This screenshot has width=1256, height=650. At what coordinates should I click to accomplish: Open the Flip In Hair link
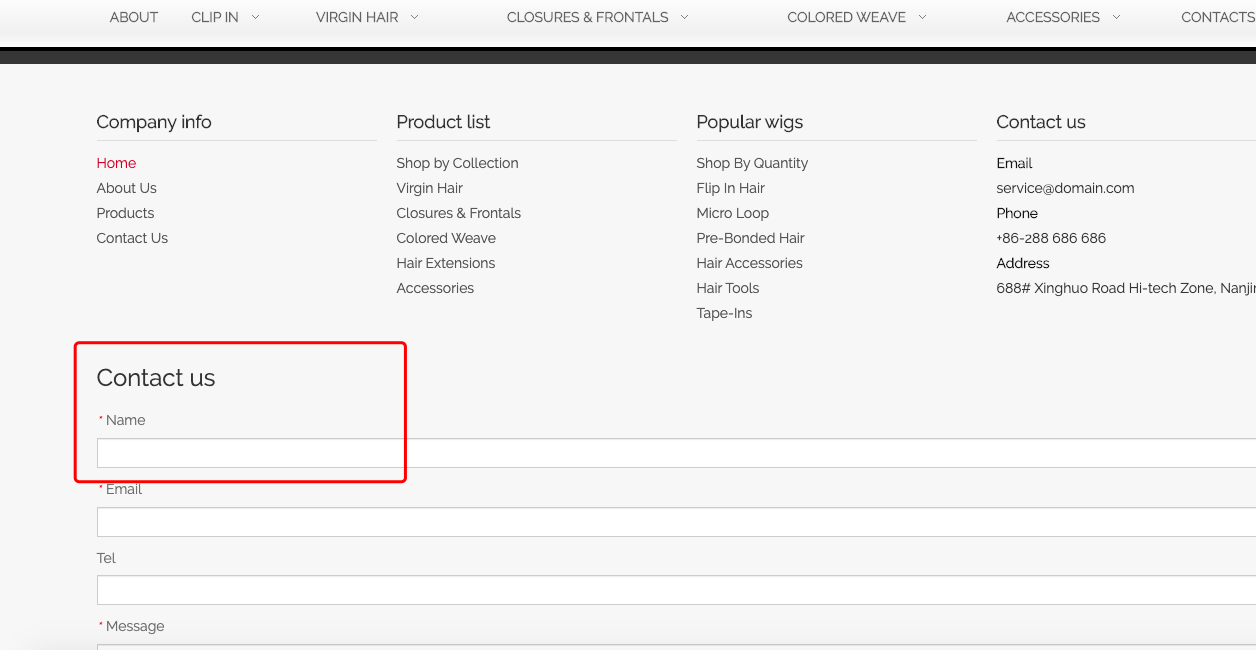[730, 188]
